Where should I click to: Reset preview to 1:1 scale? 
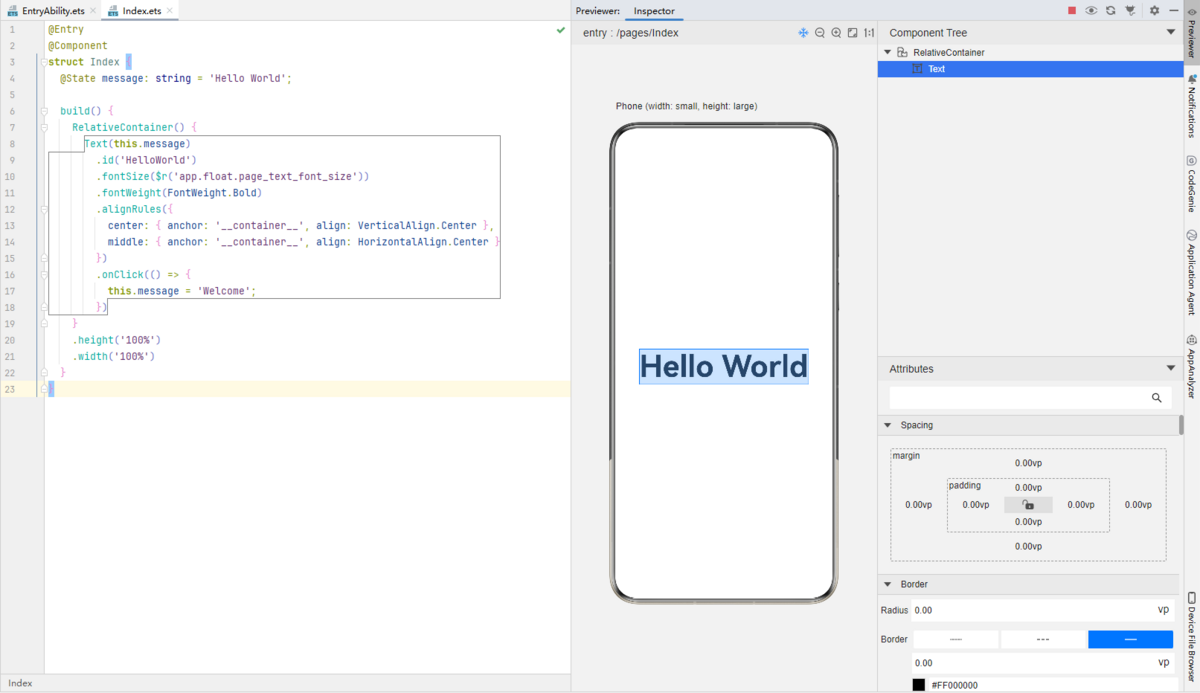pos(868,33)
